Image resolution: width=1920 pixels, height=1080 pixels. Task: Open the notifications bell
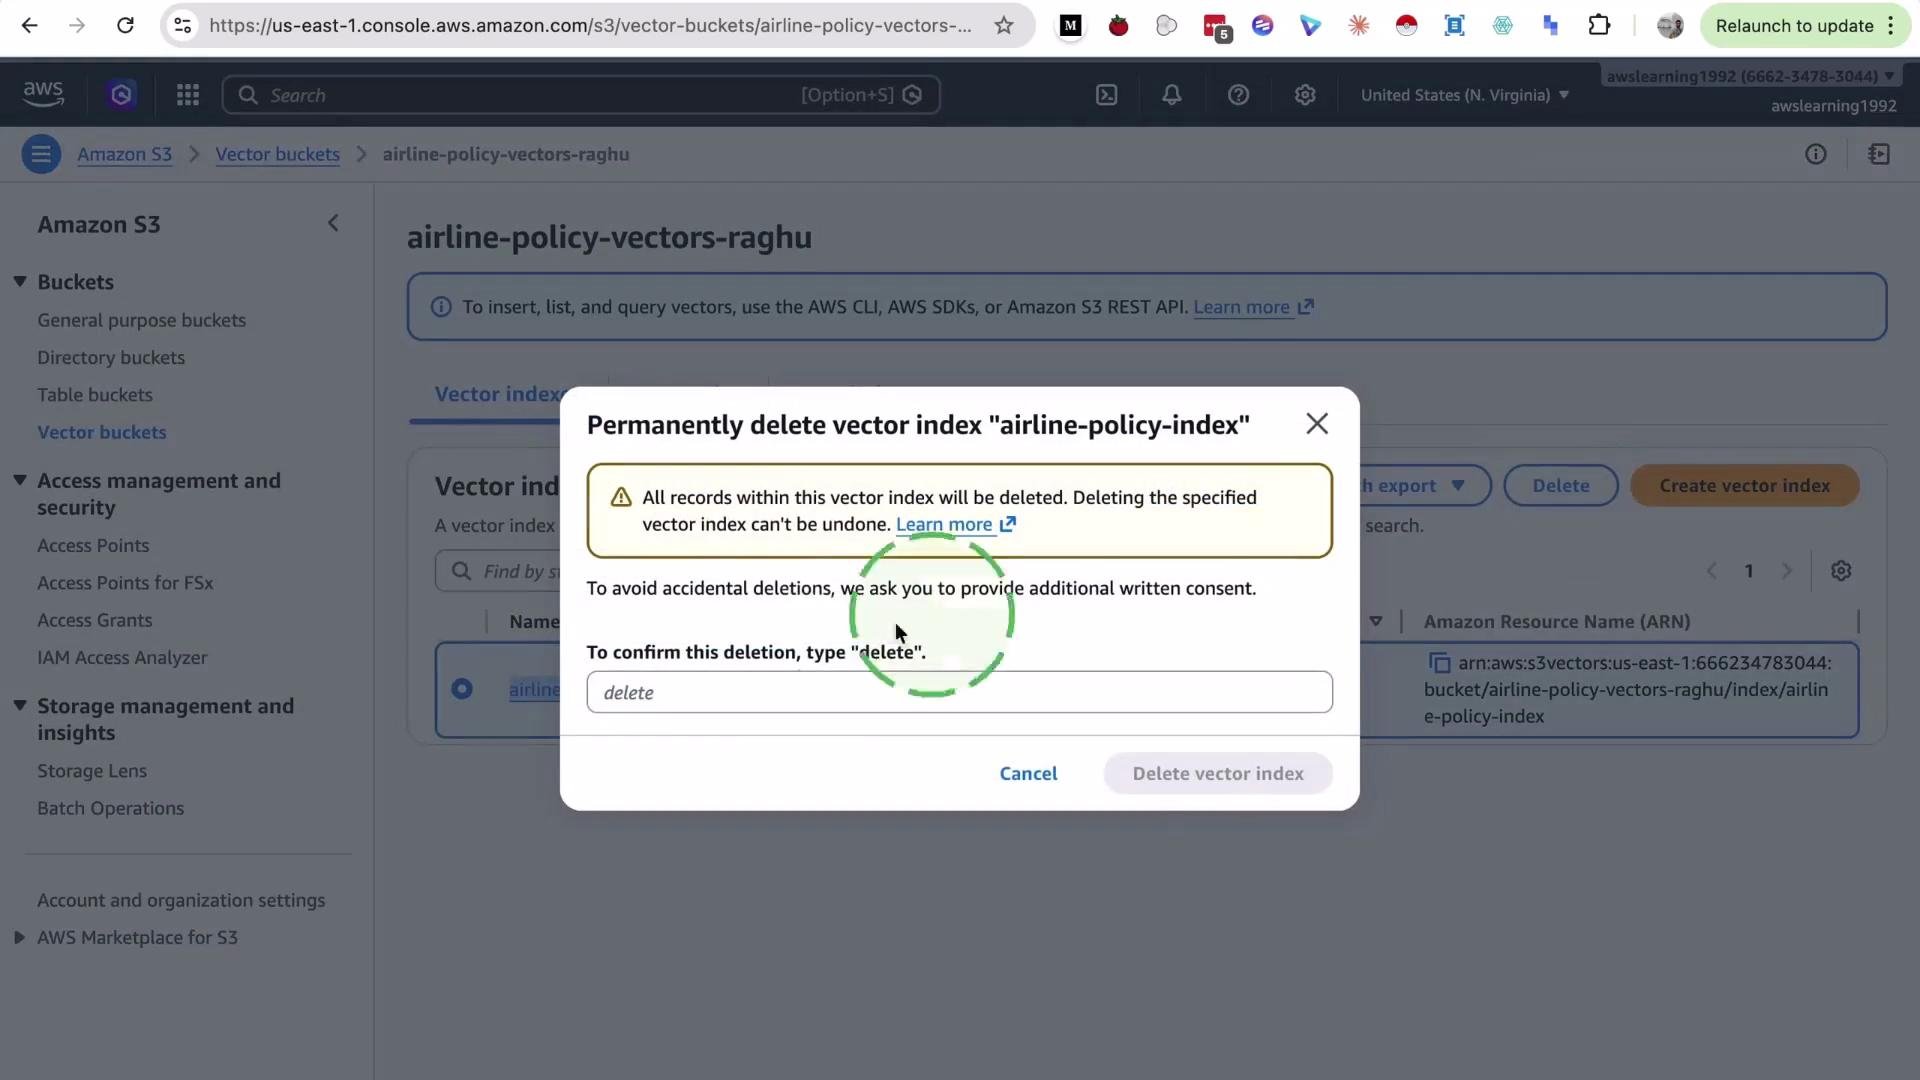click(1171, 95)
